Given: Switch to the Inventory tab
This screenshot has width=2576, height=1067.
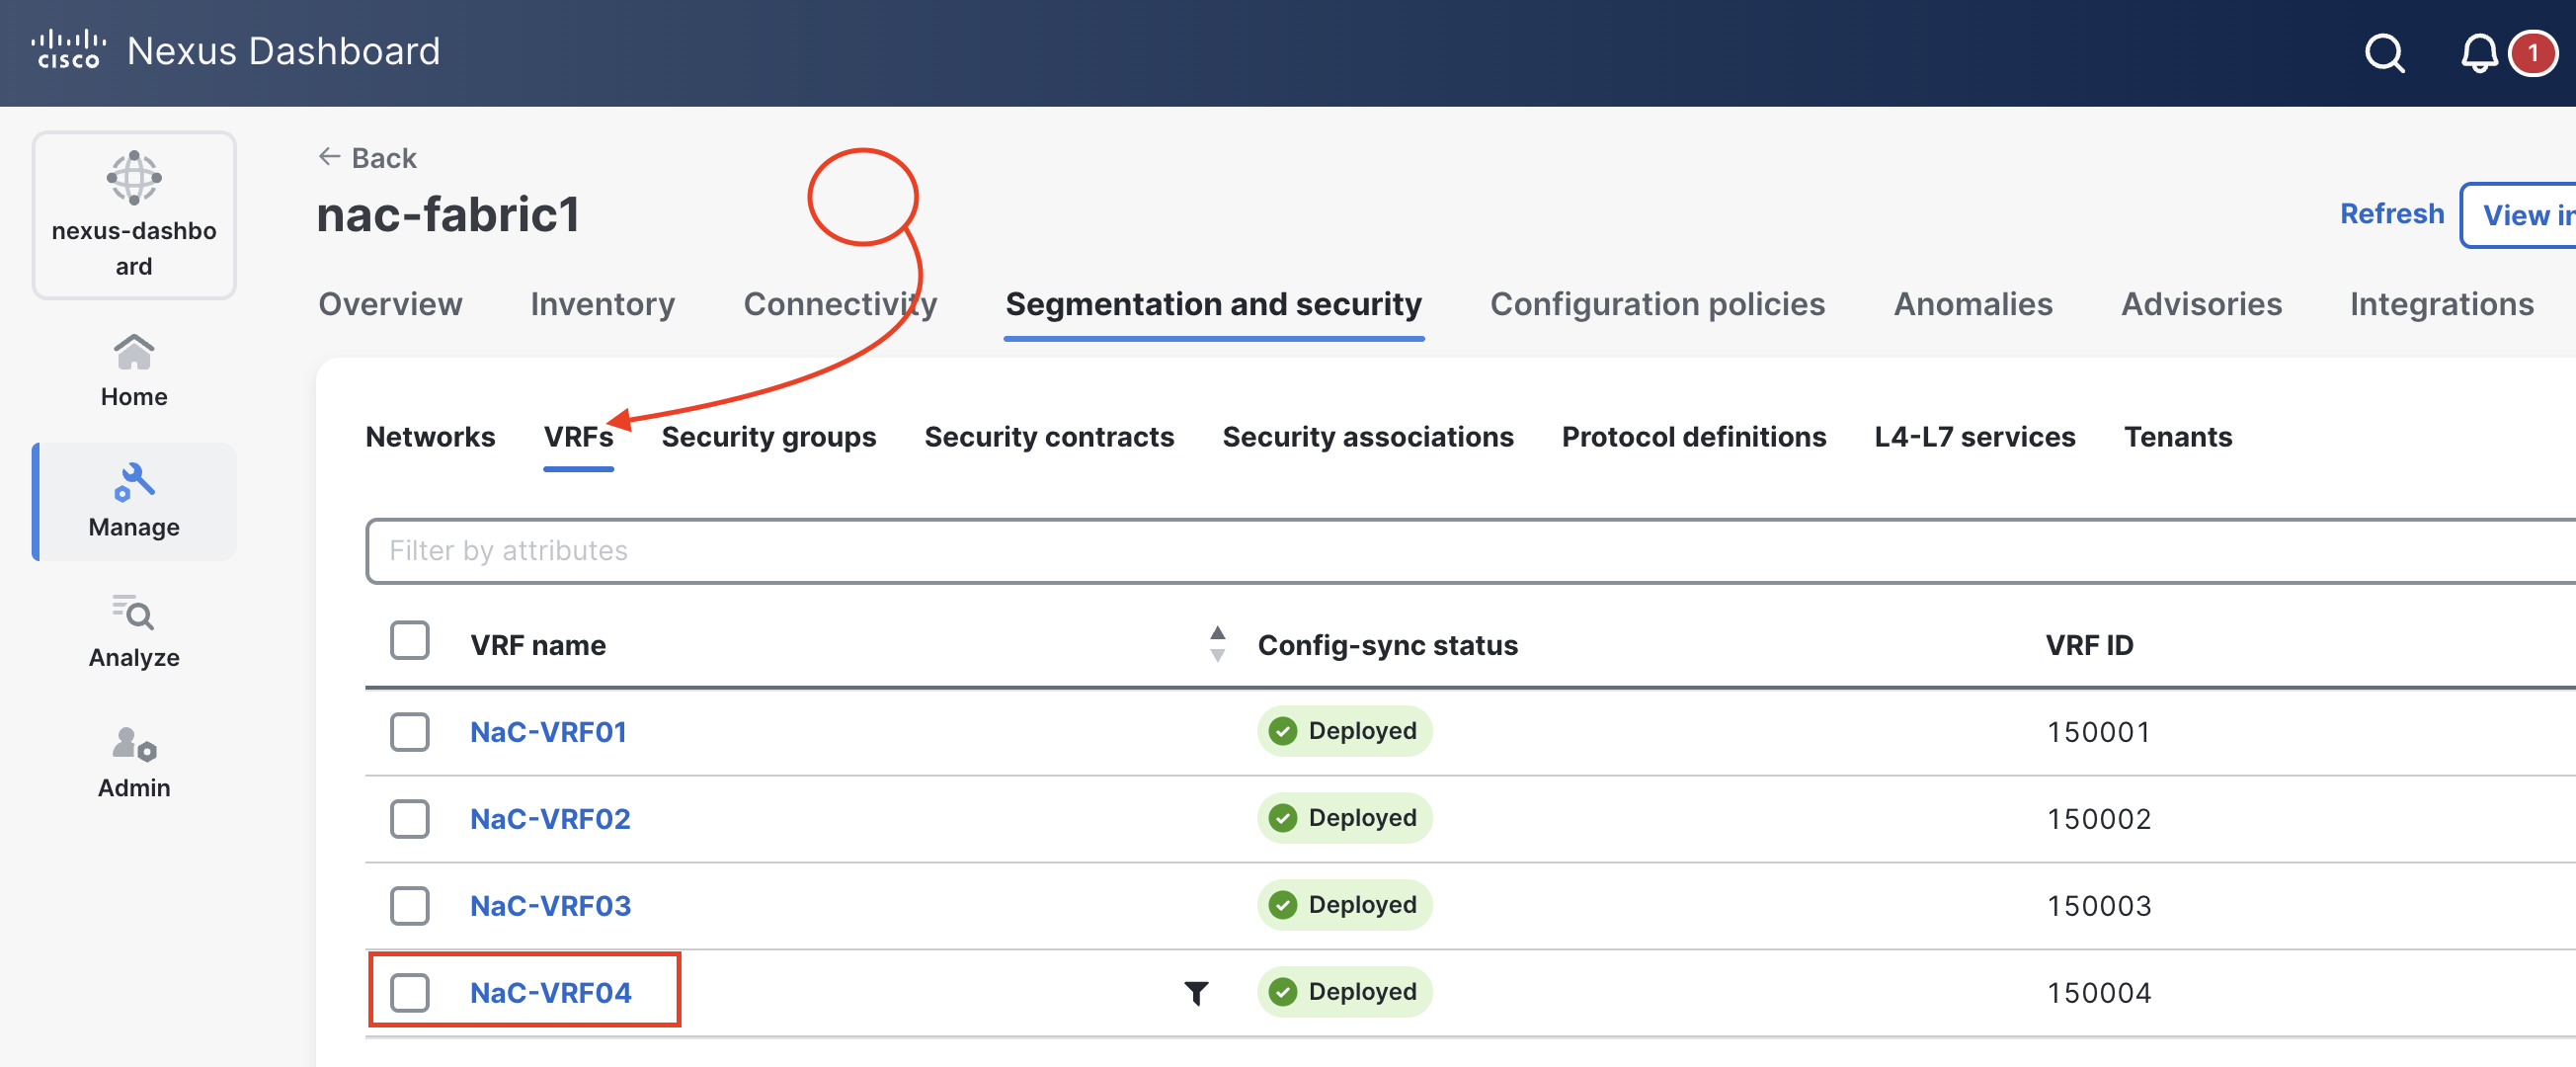Looking at the screenshot, I should (x=602, y=304).
